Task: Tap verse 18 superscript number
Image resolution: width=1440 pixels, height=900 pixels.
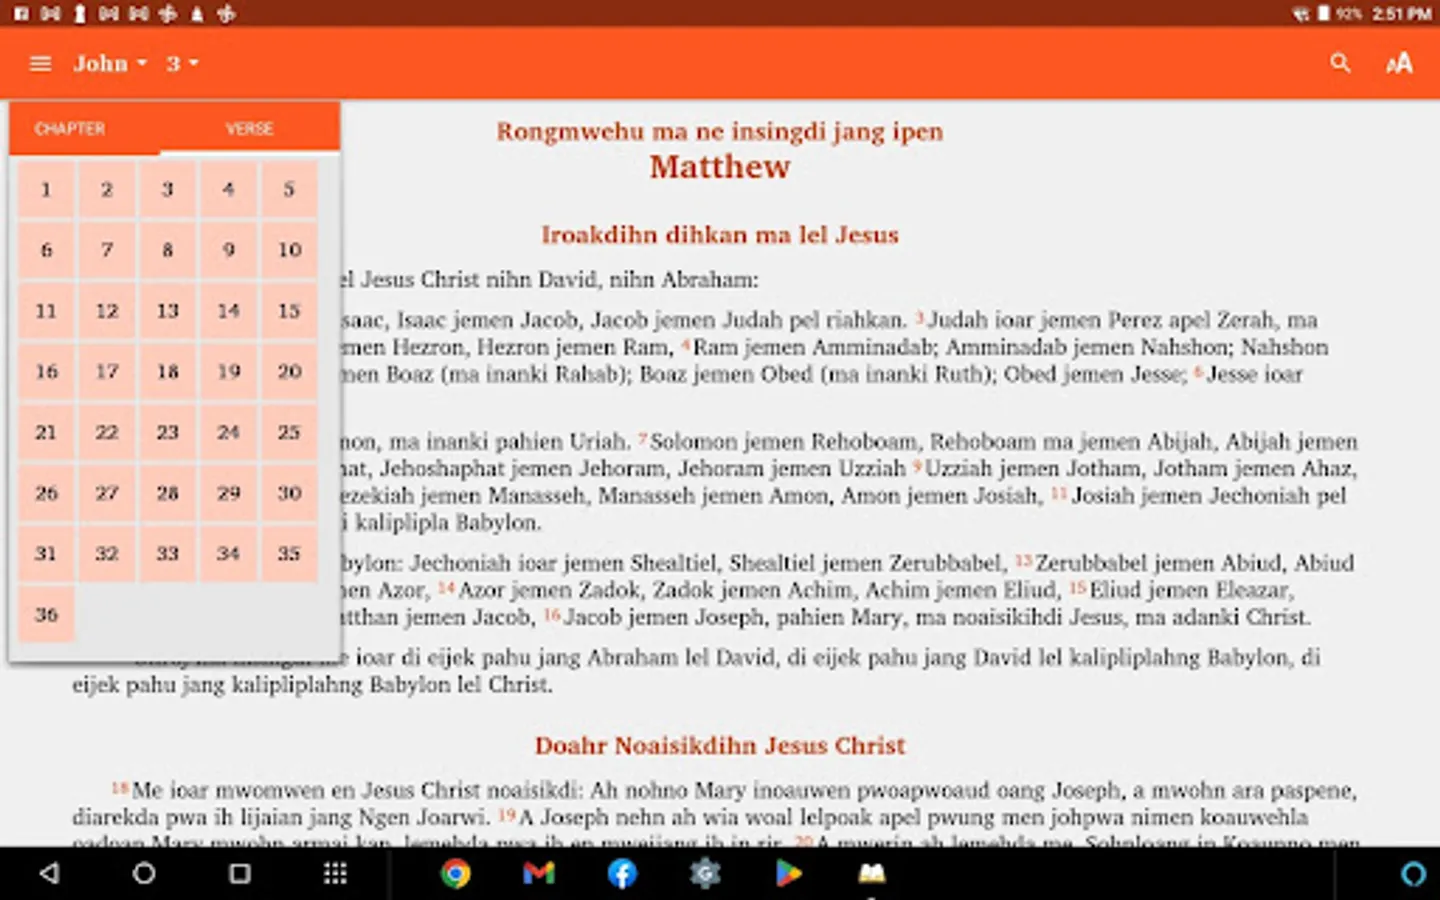Action: (119, 787)
